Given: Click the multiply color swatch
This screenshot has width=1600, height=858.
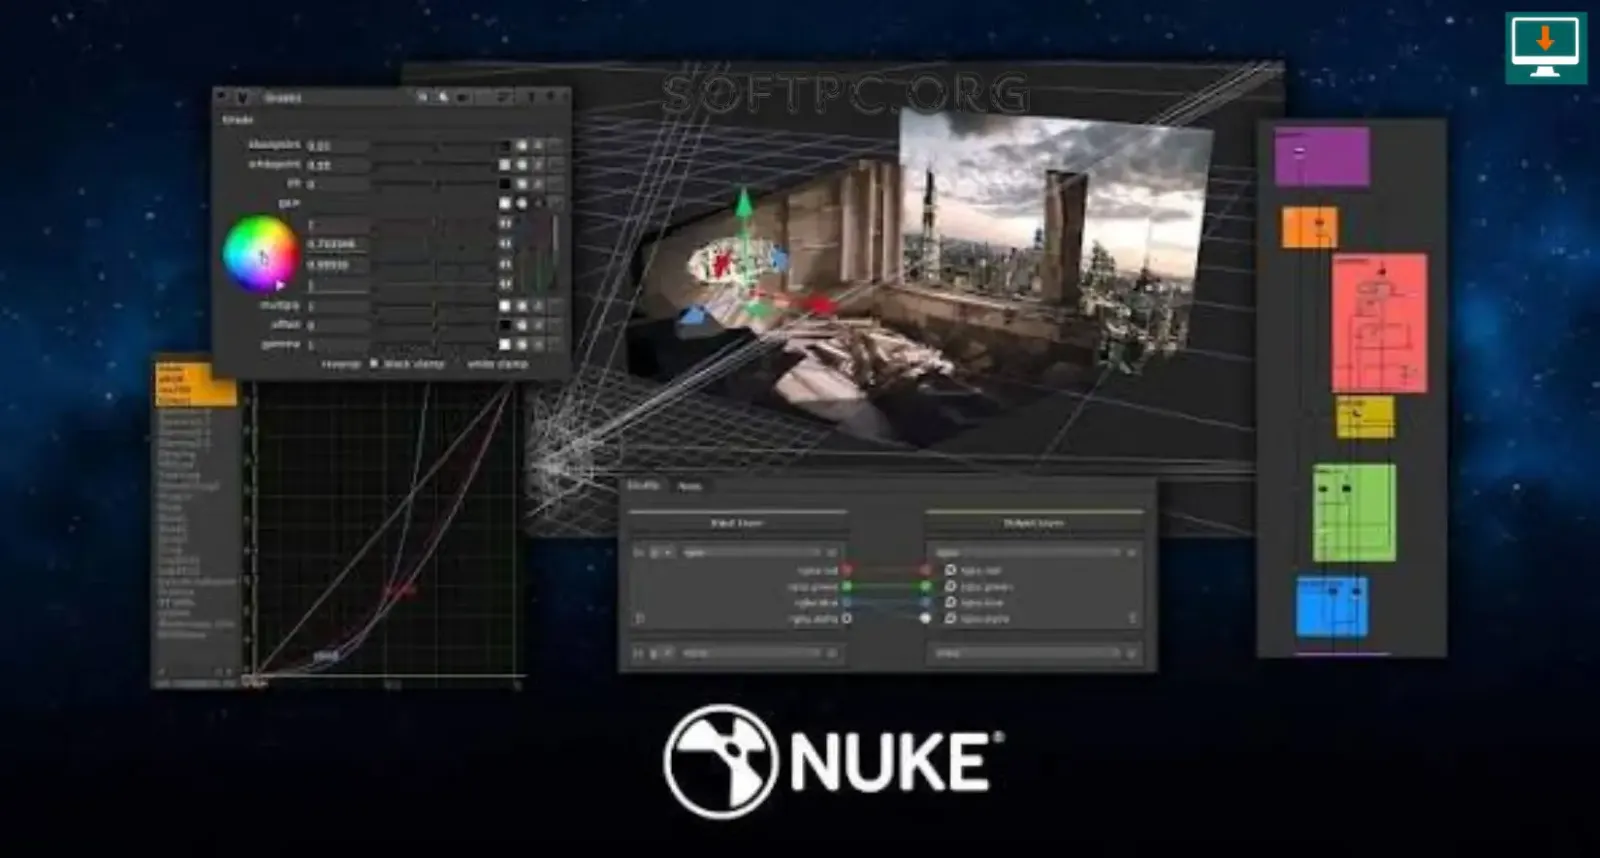Looking at the screenshot, I should [505, 306].
